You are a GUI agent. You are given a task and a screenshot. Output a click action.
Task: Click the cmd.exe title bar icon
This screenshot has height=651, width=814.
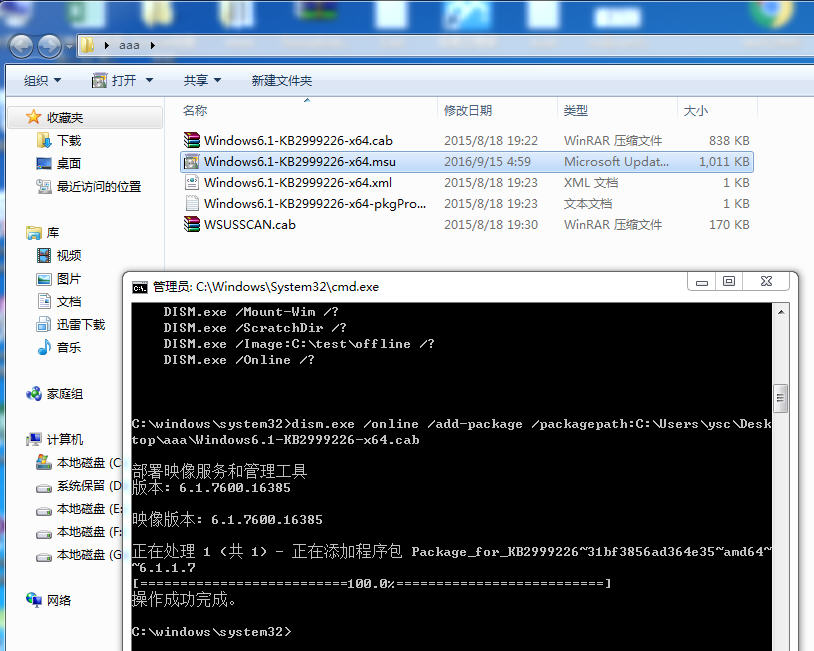140,287
